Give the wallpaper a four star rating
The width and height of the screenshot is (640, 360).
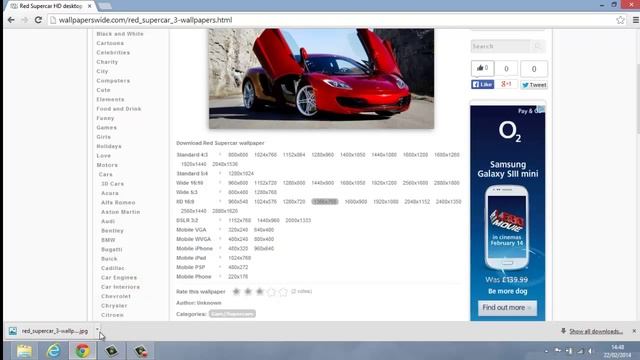[x=271, y=291]
